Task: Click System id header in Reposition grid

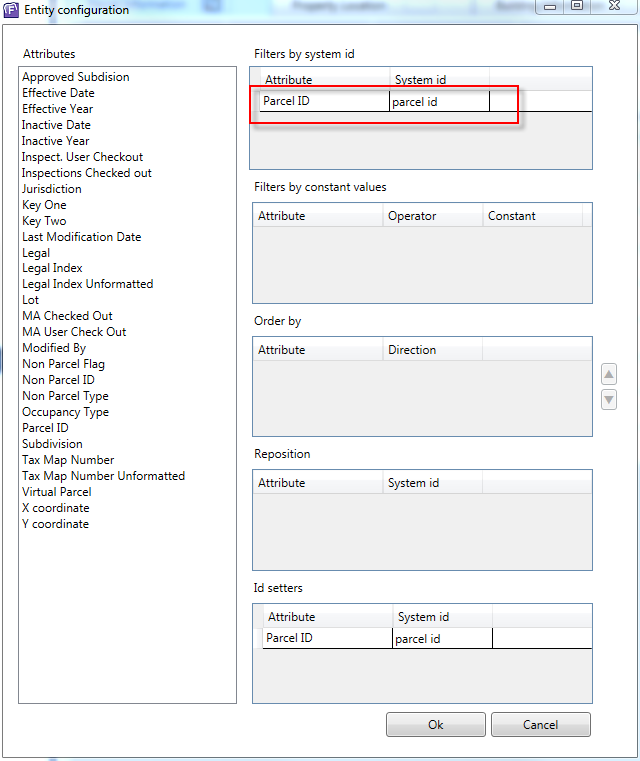Action: 413,483
